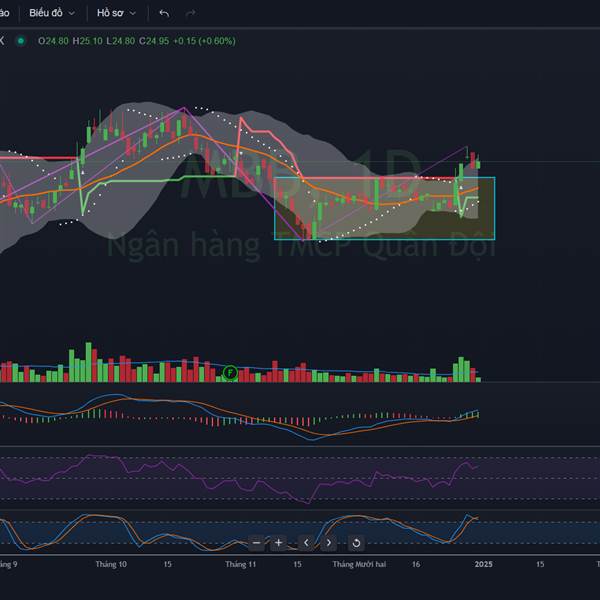
Task: Click the closing price value C24.95
Action: coord(153,41)
